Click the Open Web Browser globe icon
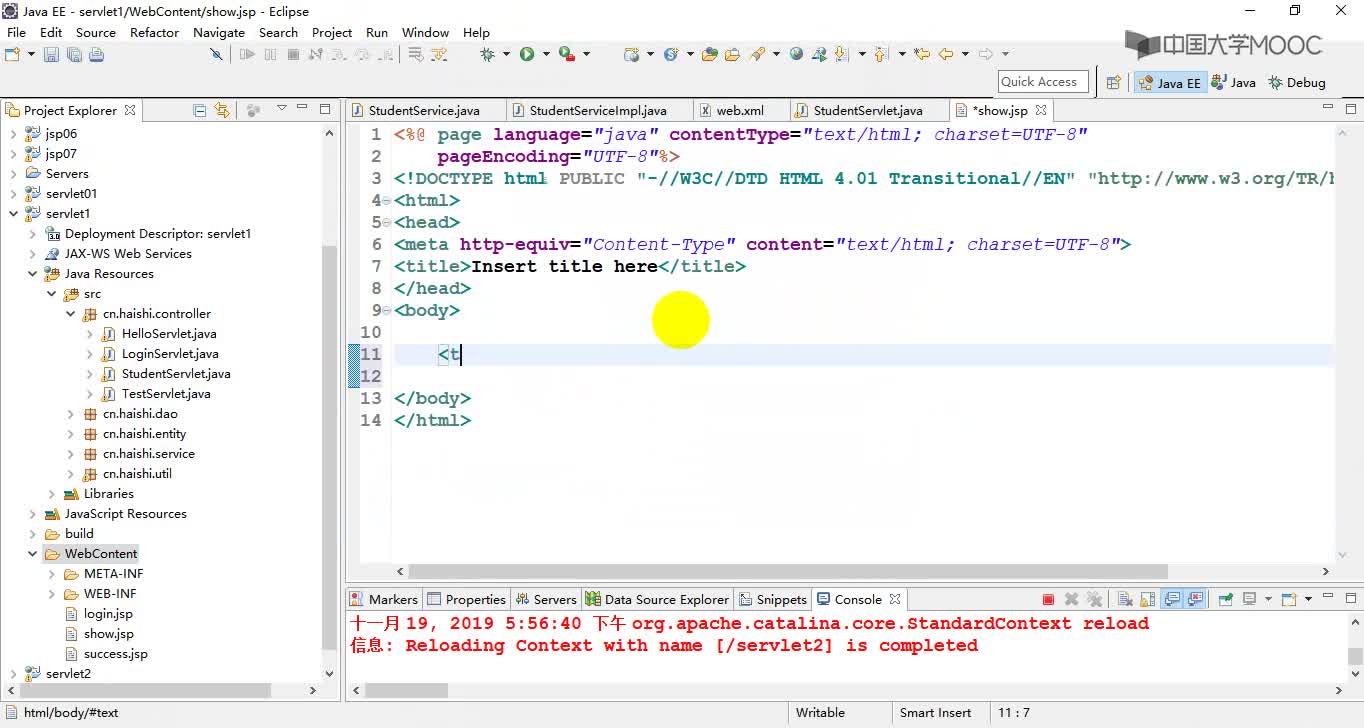1364x728 pixels. (x=796, y=54)
